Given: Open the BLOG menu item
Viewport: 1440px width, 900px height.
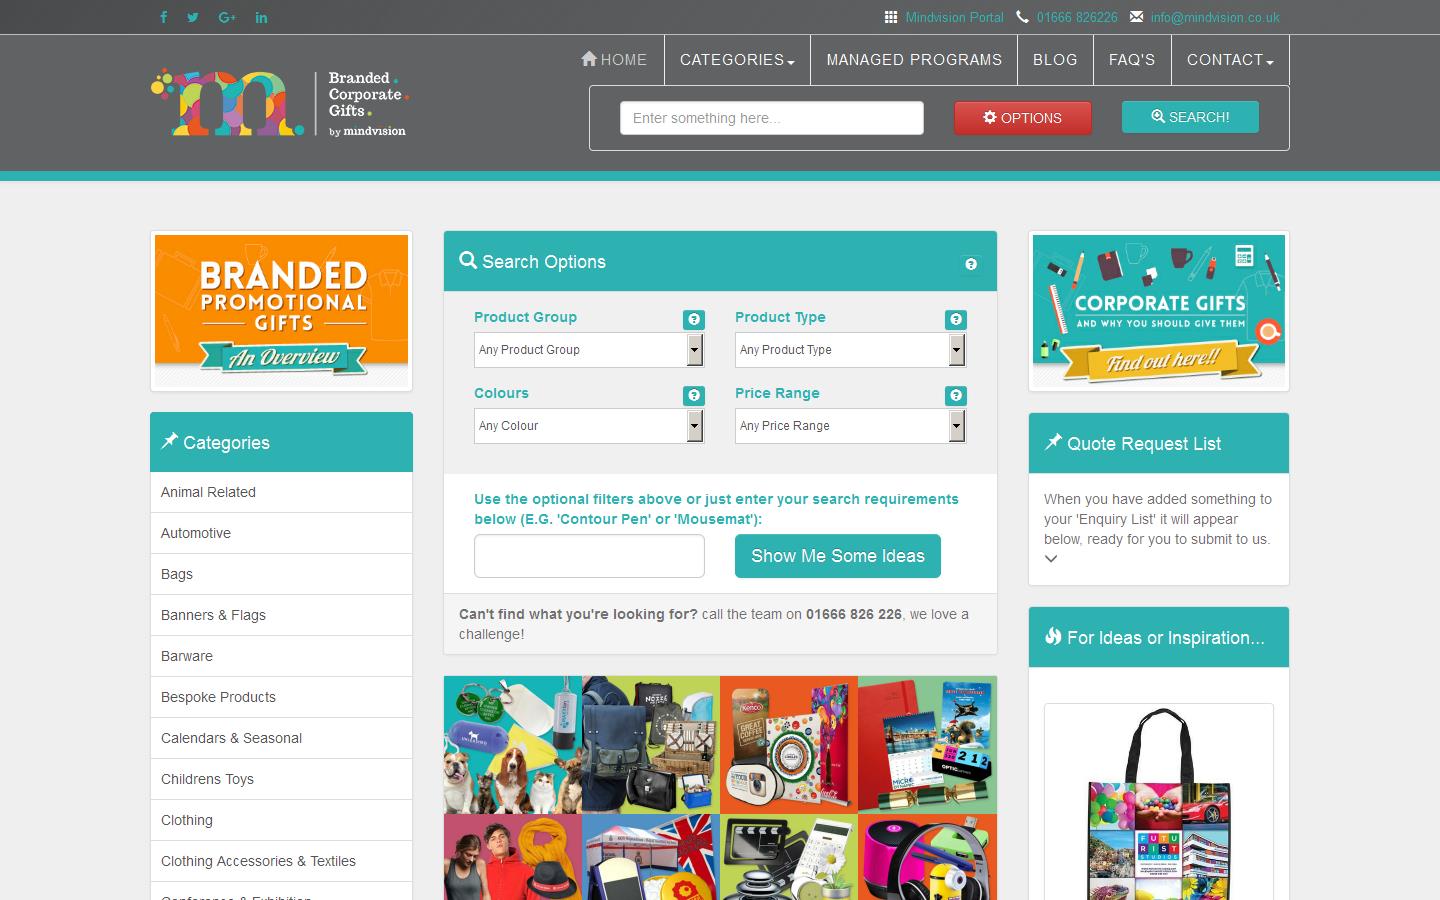Looking at the screenshot, I should 1055,60.
